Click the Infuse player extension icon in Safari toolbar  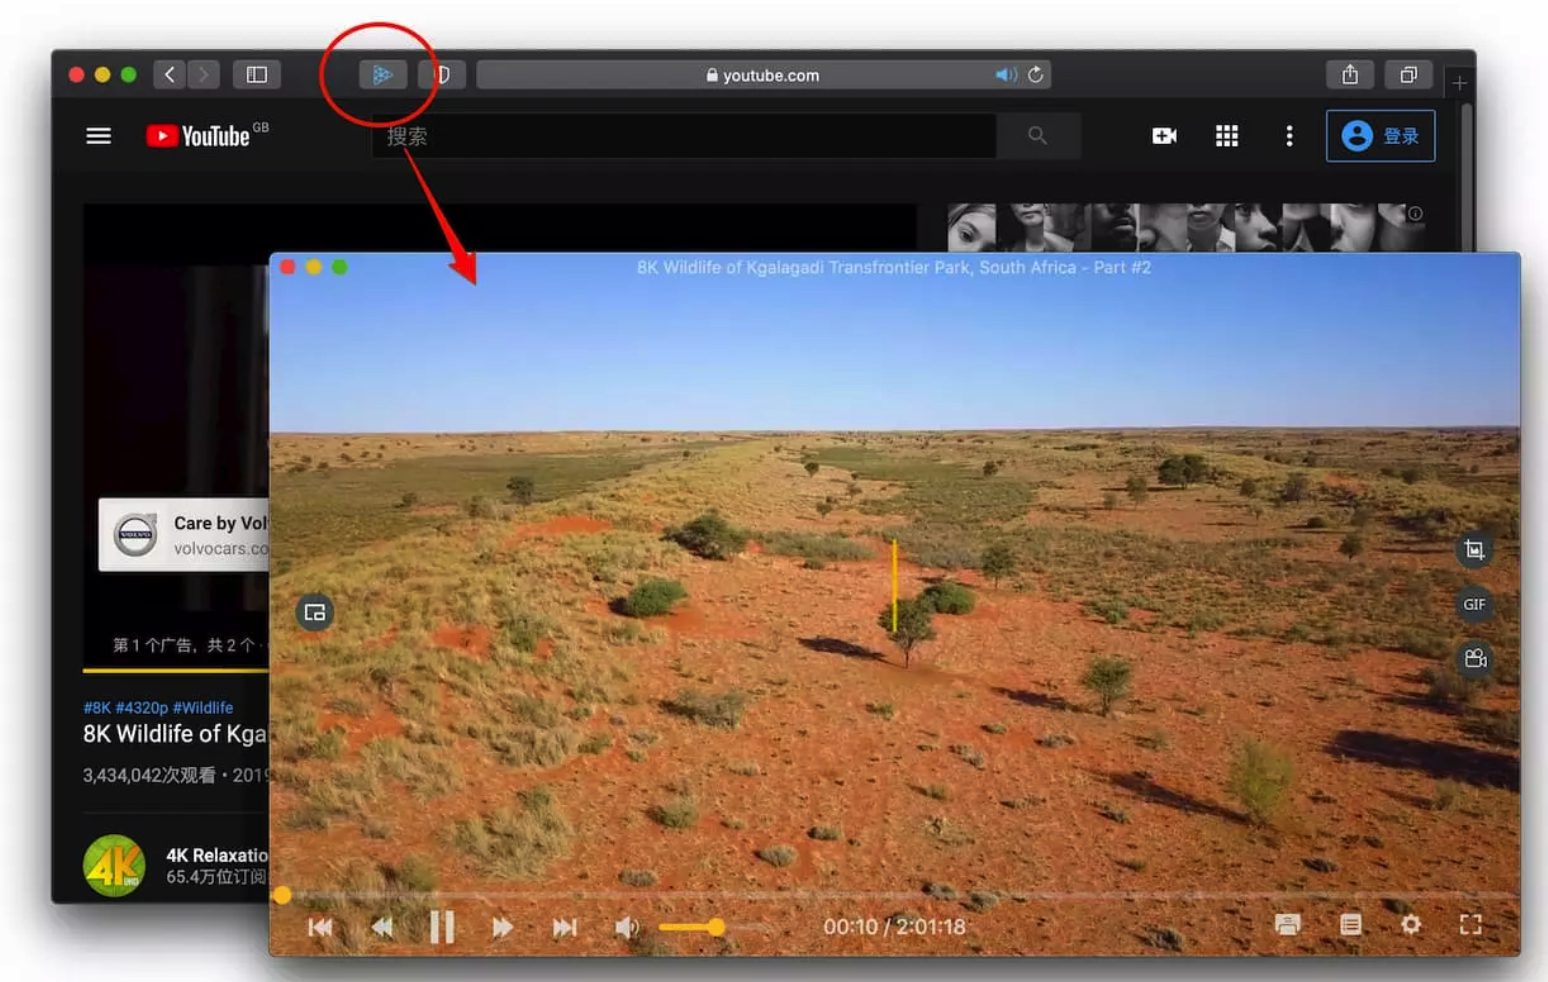click(382, 75)
